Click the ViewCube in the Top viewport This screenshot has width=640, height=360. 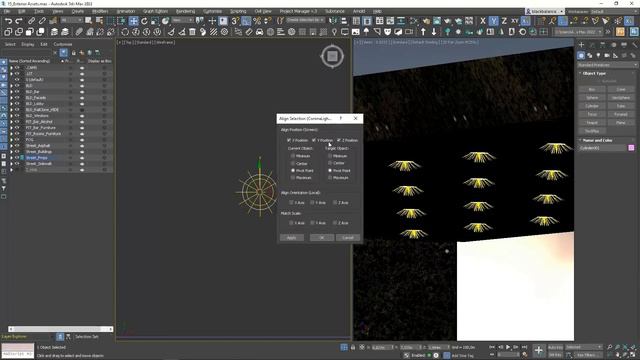tap(332, 56)
